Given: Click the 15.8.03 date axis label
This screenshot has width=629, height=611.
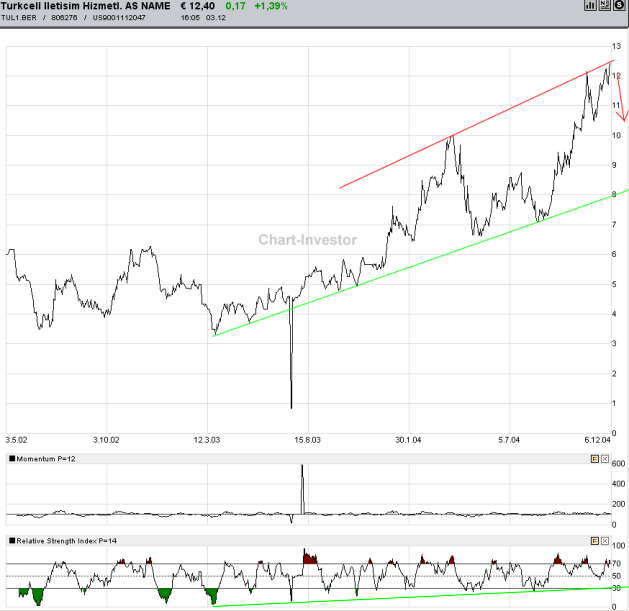Looking at the screenshot, I should click(308, 440).
